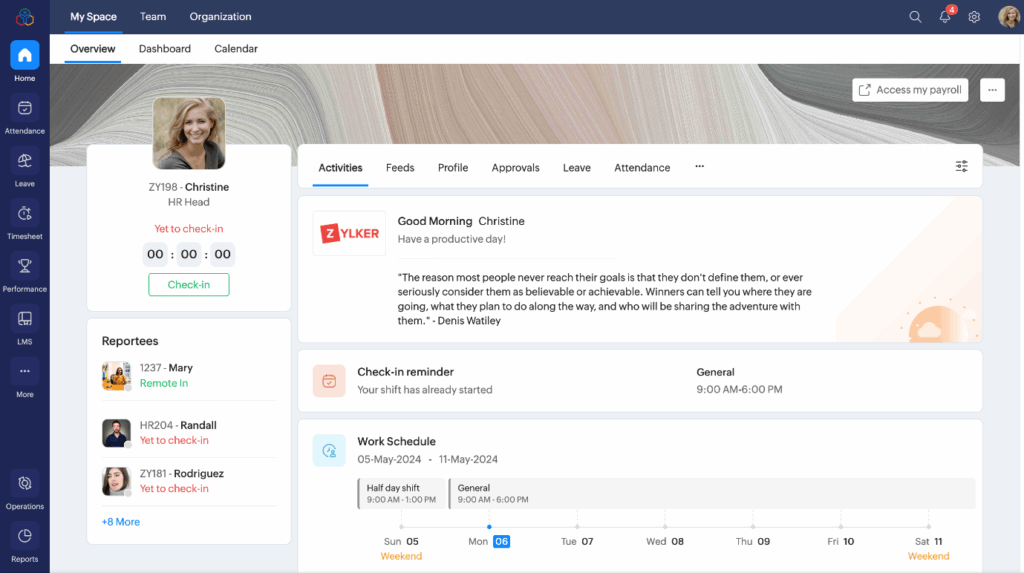Open the LMS sidebar icon
The height and width of the screenshot is (573, 1024).
tap(25, 319)
